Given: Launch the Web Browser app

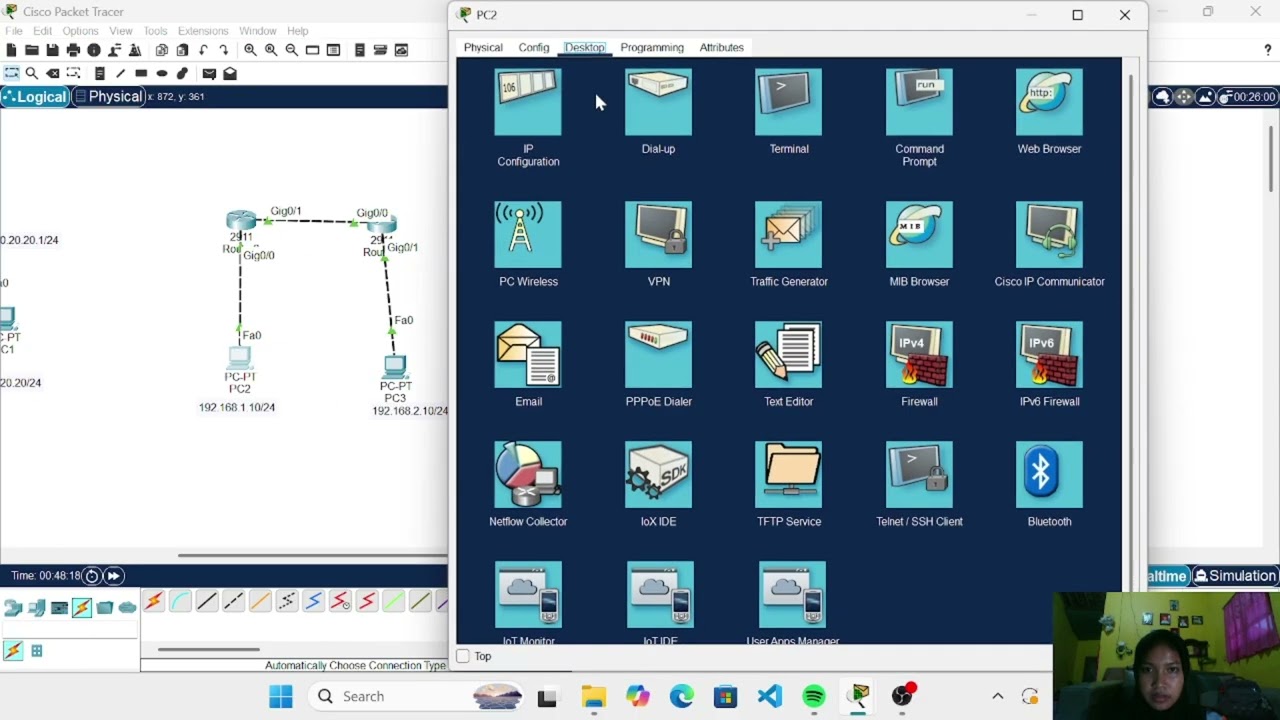Looking at the screenshot, I should (1049, 103).
